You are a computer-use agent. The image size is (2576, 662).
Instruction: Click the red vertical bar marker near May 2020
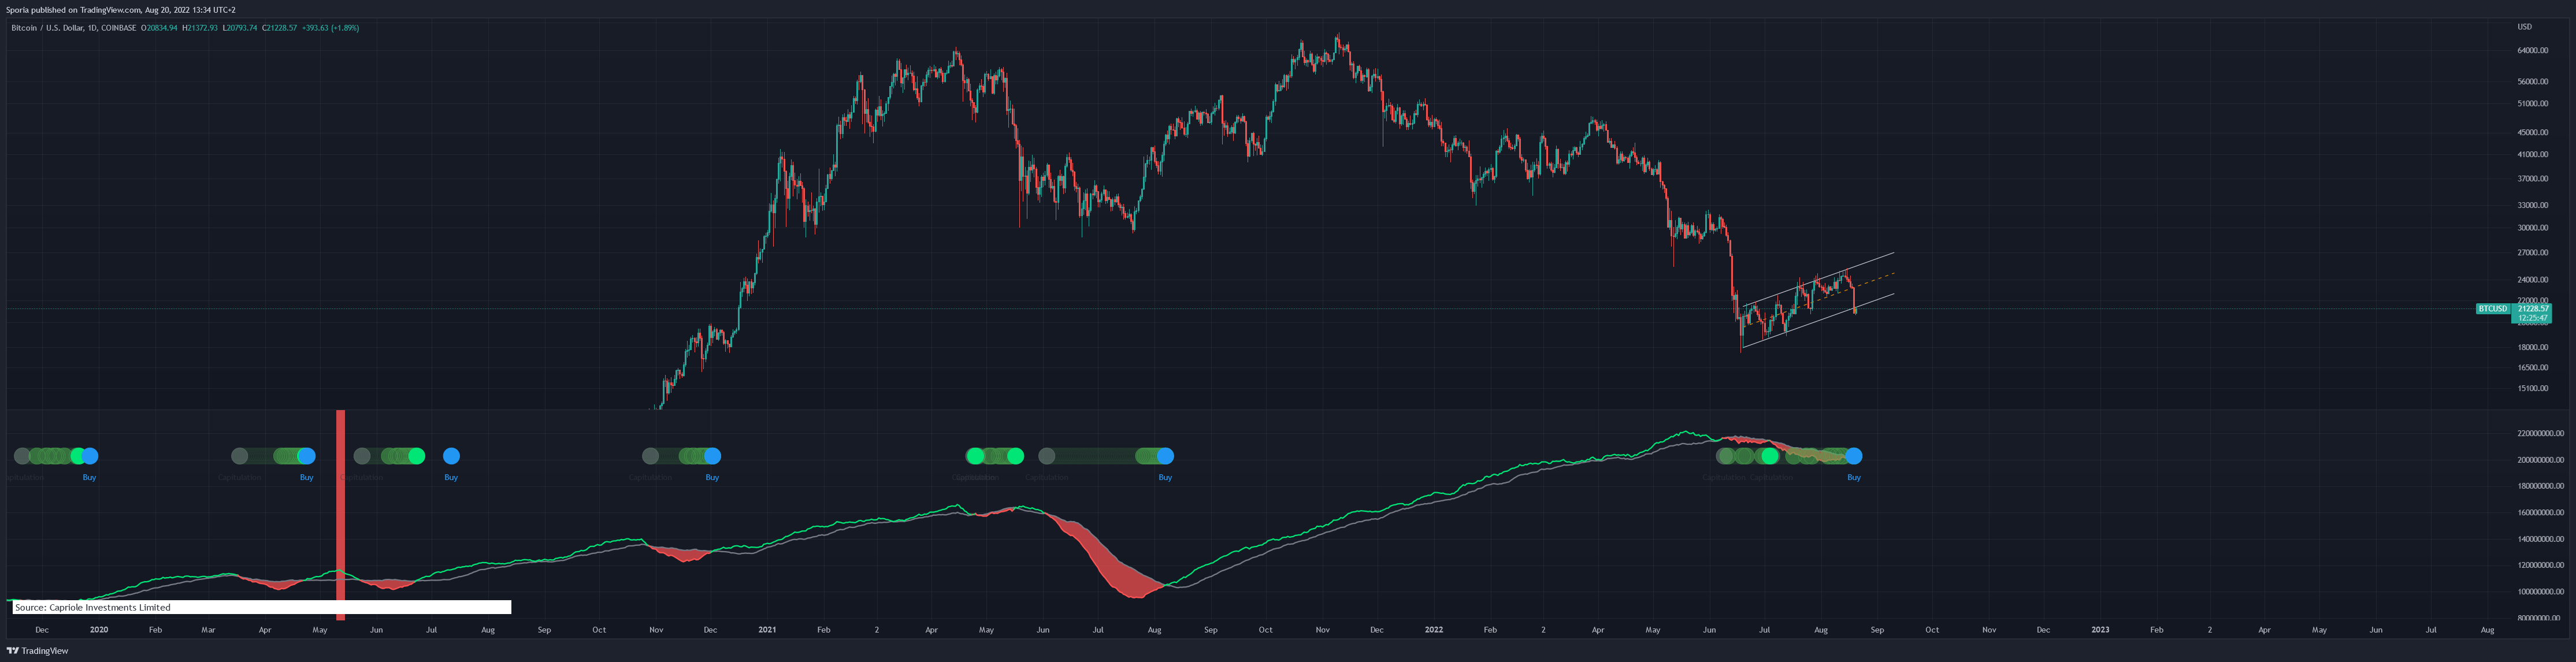click(x=341, y=515)
